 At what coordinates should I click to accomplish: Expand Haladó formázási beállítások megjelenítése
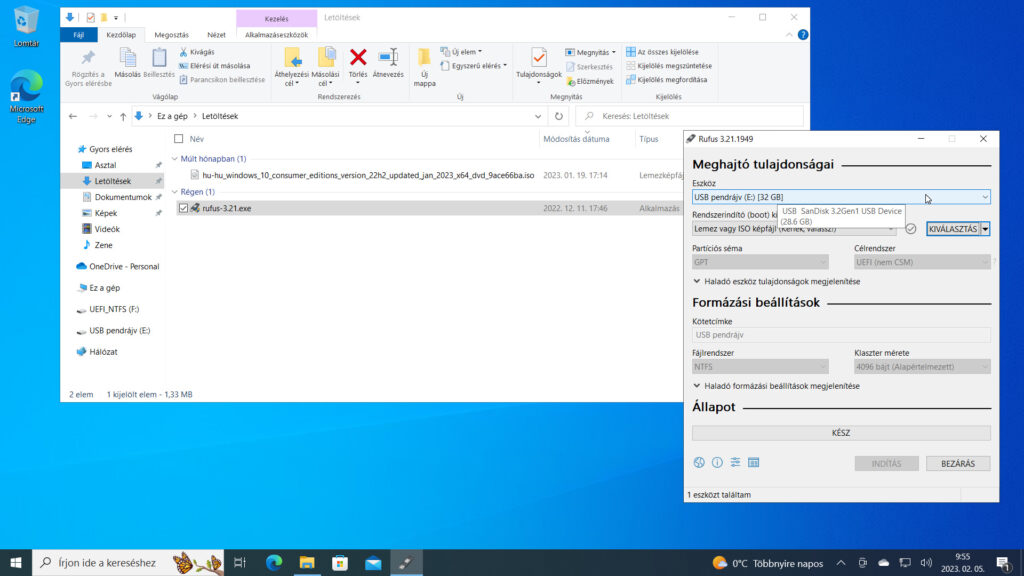click(776, 386)
